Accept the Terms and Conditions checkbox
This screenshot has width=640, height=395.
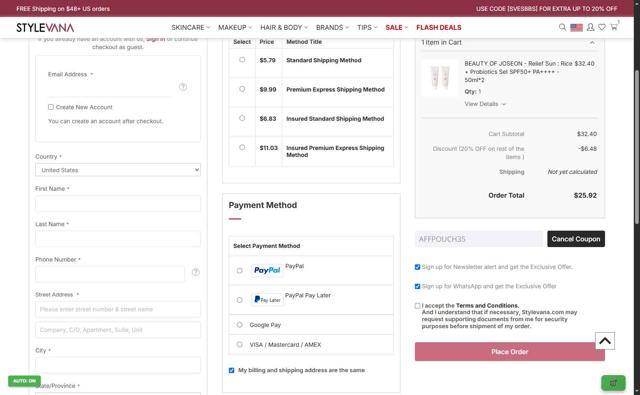tap(417, 306)
